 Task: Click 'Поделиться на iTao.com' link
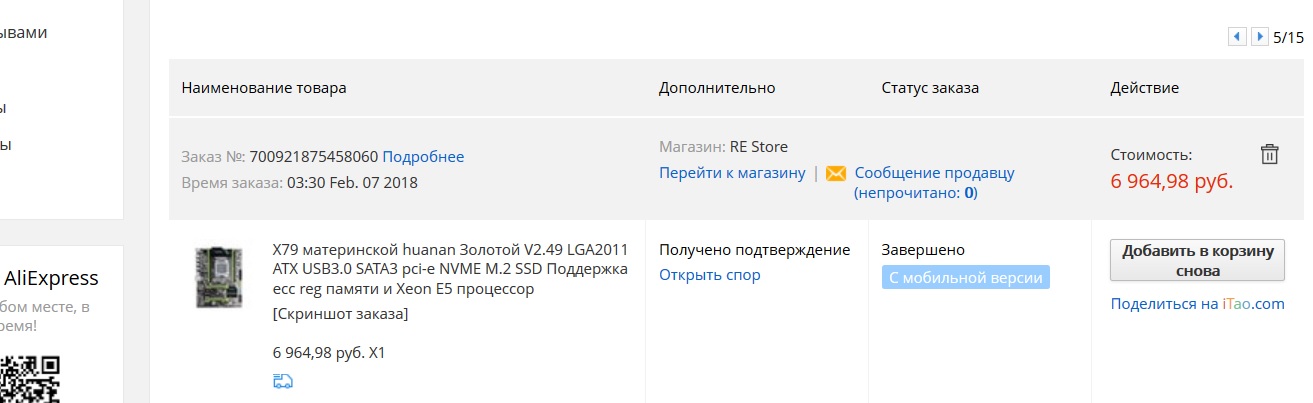(1197, 304)
